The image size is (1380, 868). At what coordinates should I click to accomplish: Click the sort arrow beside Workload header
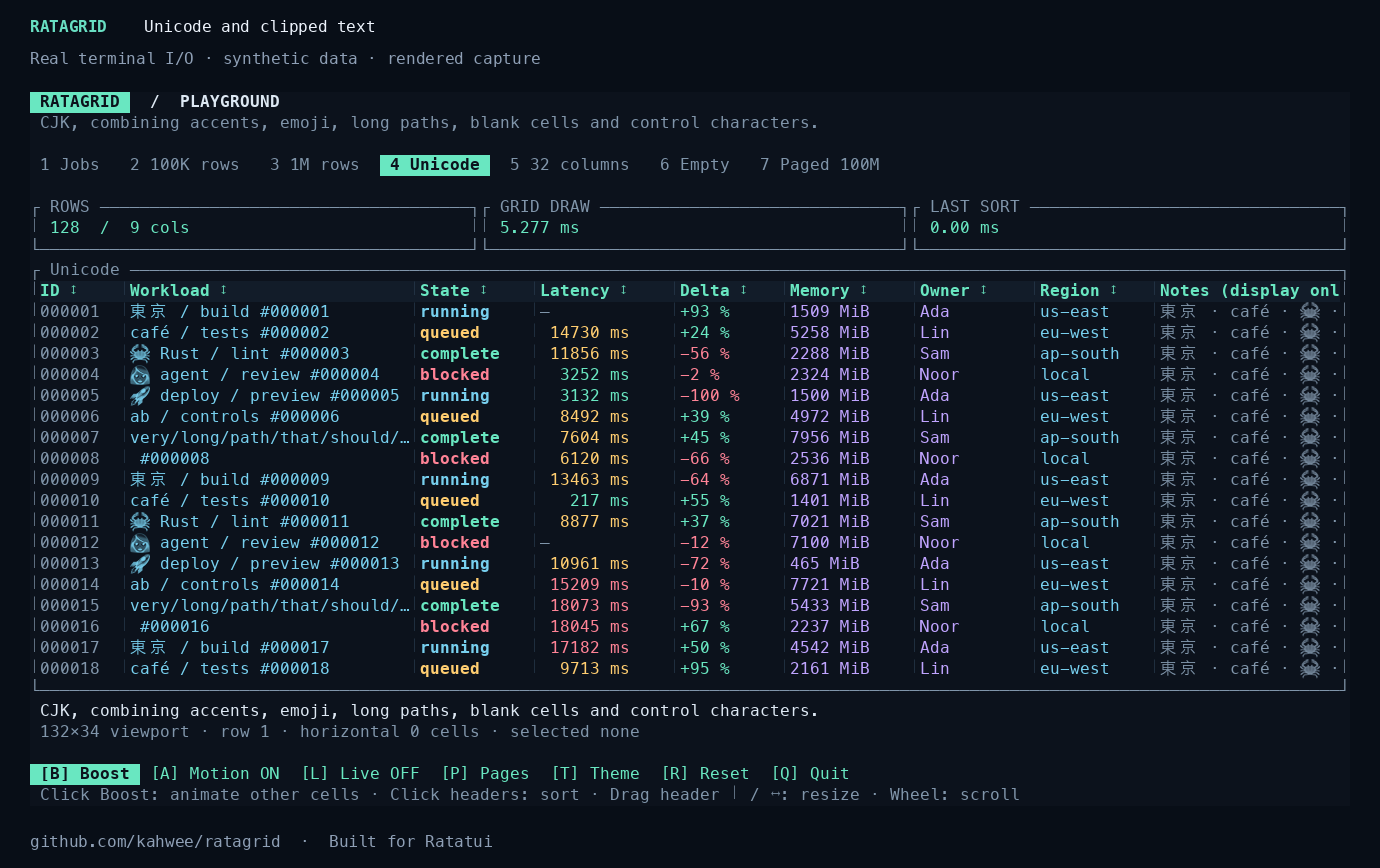[224, 290]
